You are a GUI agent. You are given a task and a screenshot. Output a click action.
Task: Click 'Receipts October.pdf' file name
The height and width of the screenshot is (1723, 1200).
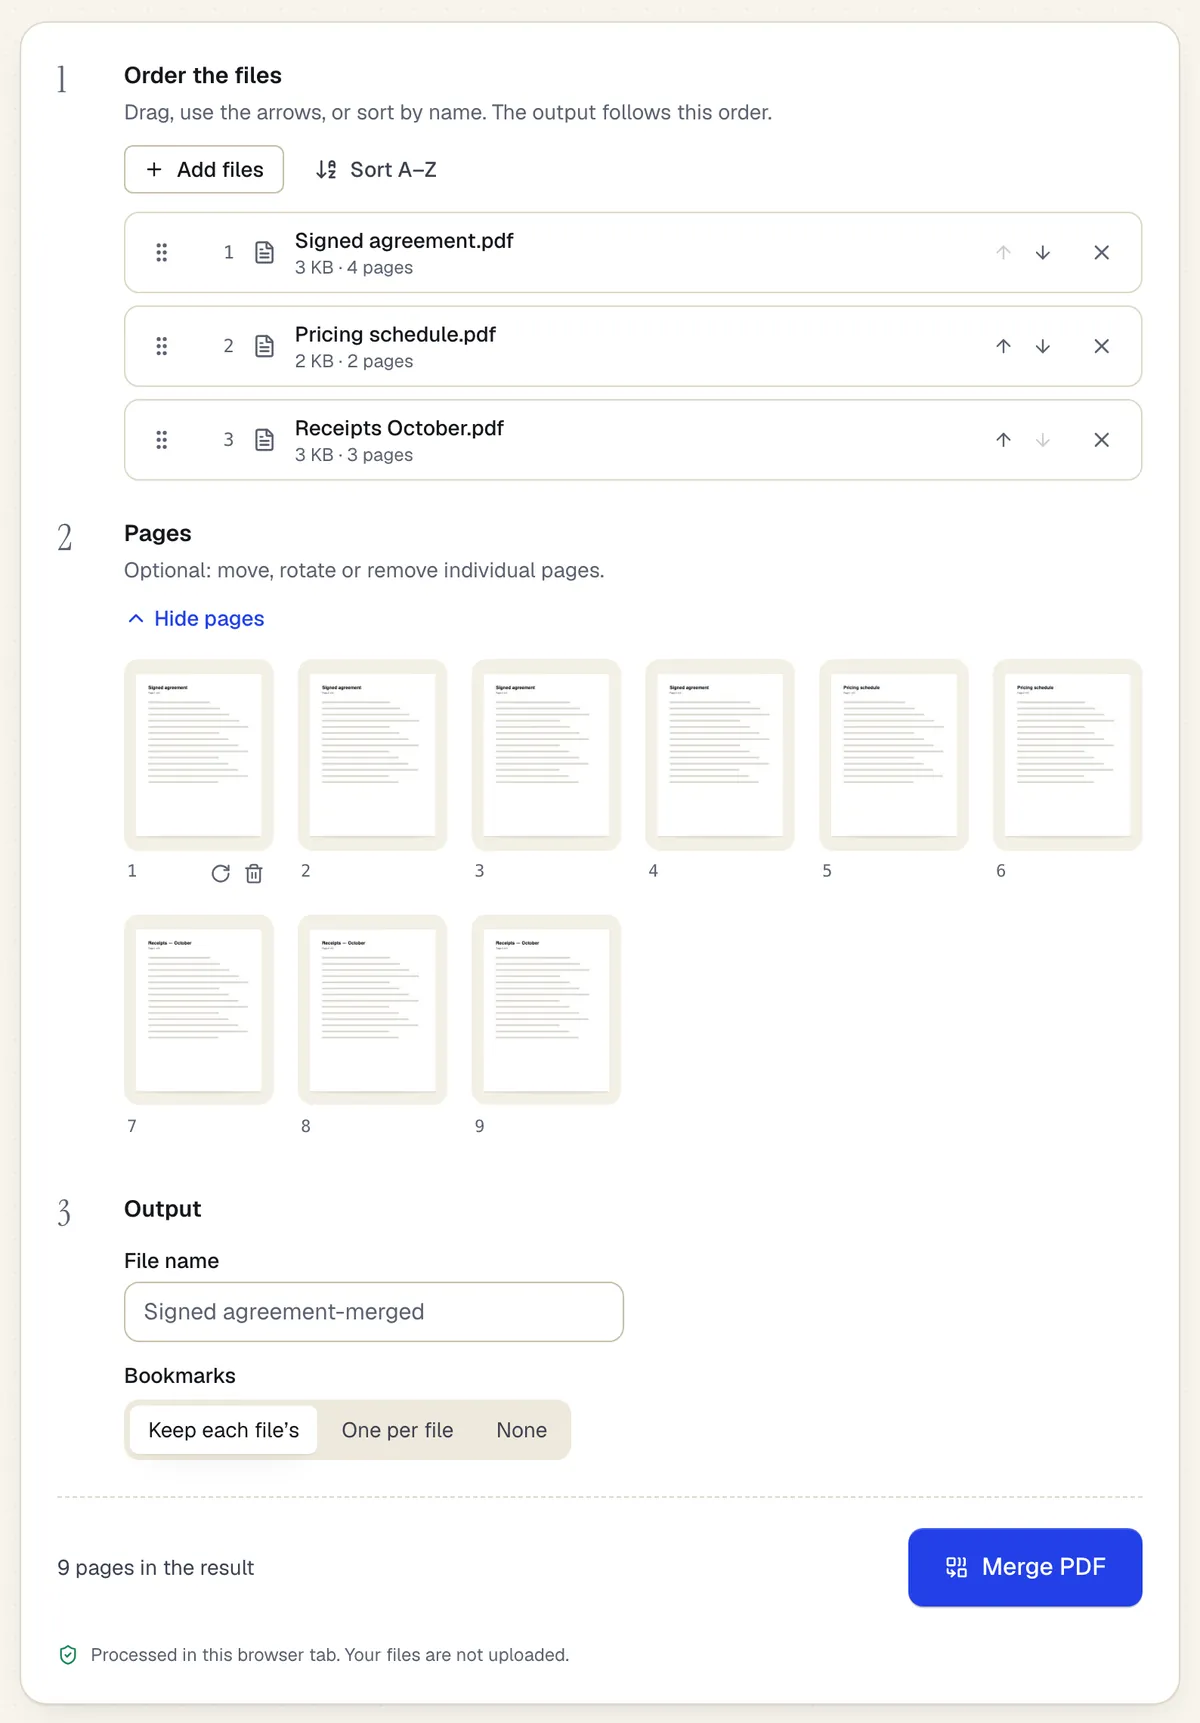(x=399, y=428)
